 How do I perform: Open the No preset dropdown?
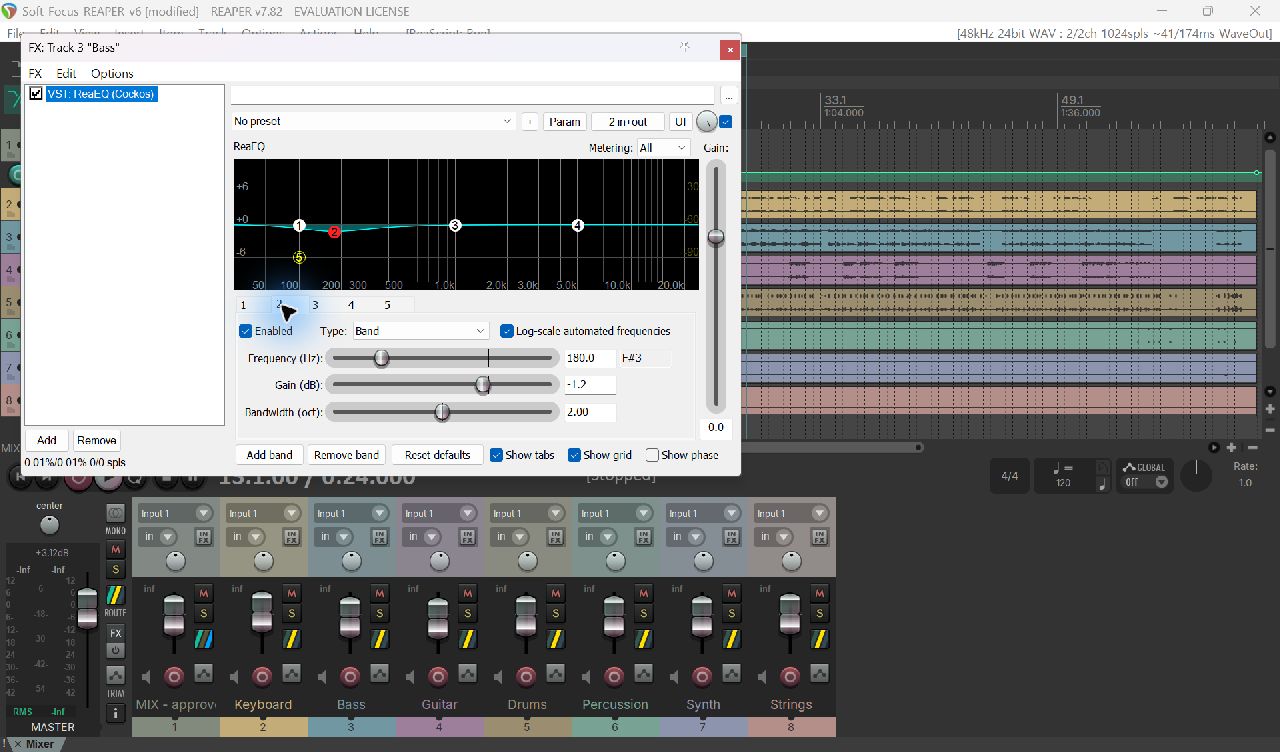(x=374, y=121)
